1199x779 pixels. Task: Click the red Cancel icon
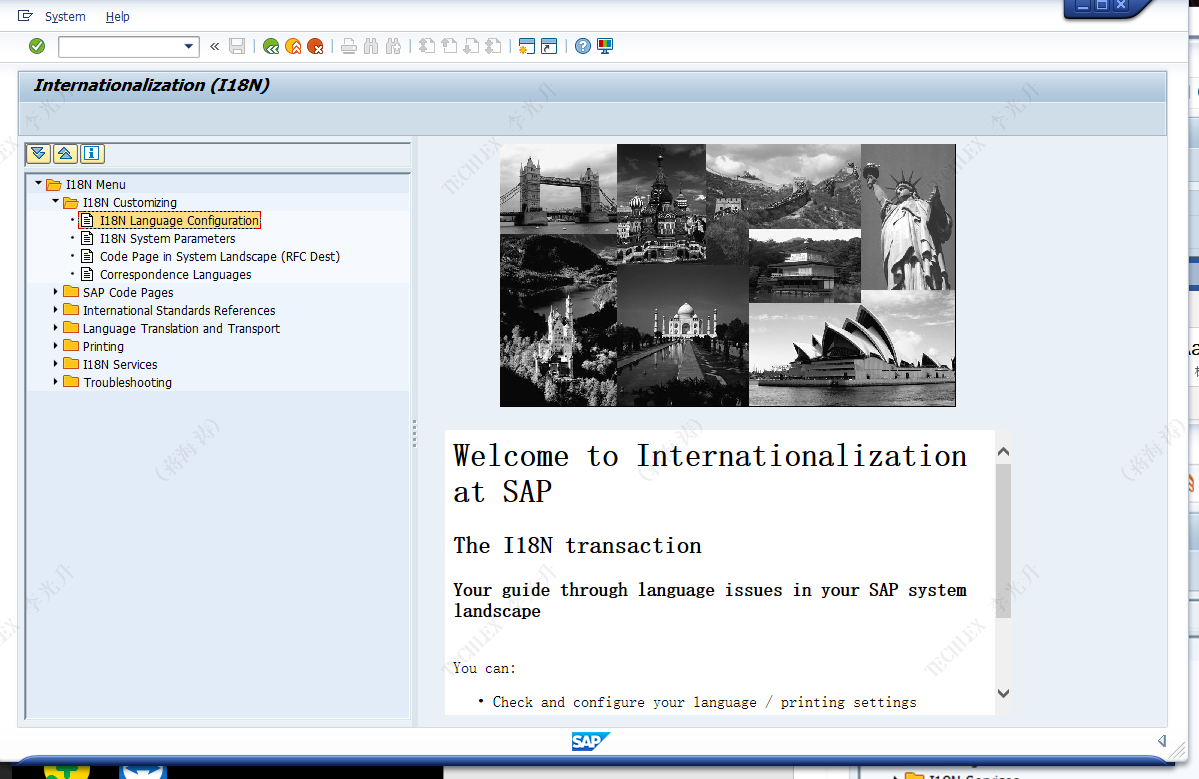pos(315,47)
